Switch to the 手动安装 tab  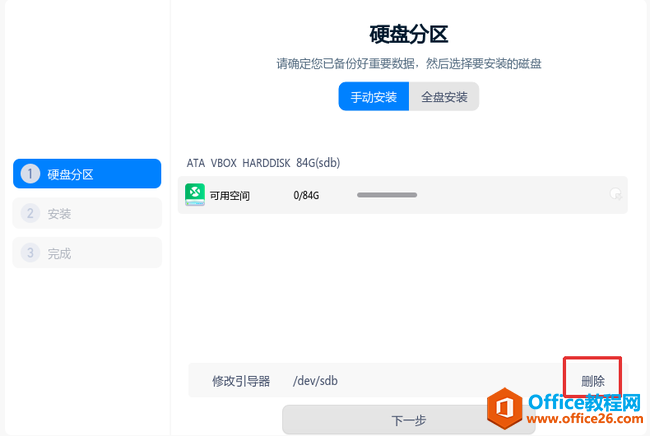point(373,97)
